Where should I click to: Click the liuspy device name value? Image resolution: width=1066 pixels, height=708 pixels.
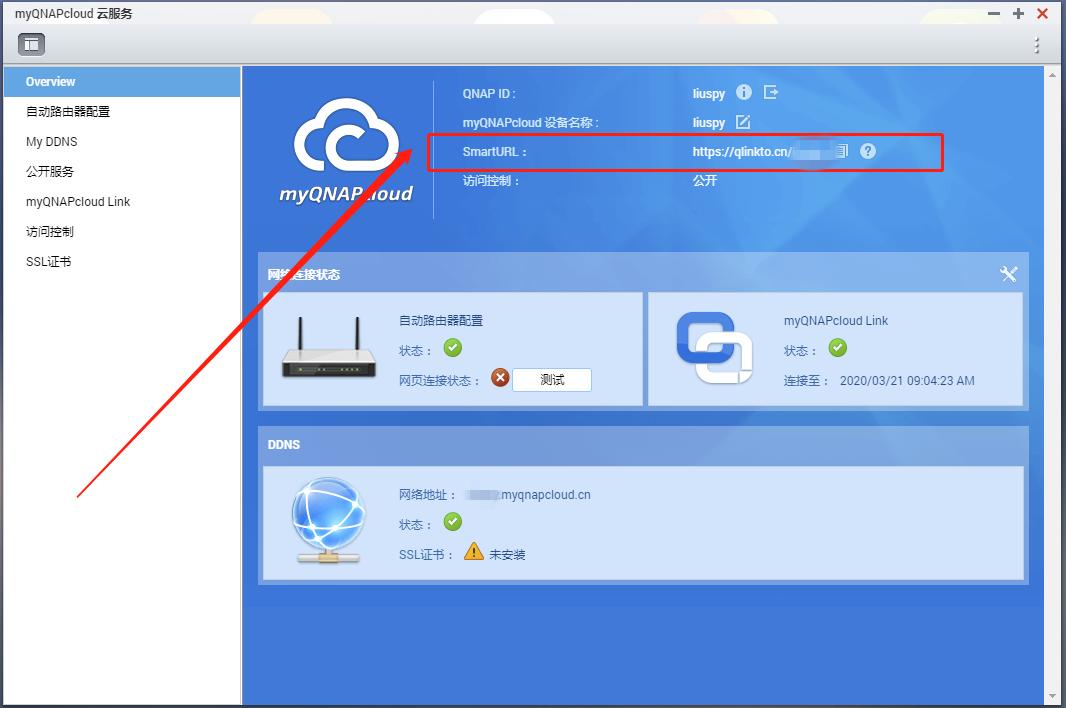708,123
